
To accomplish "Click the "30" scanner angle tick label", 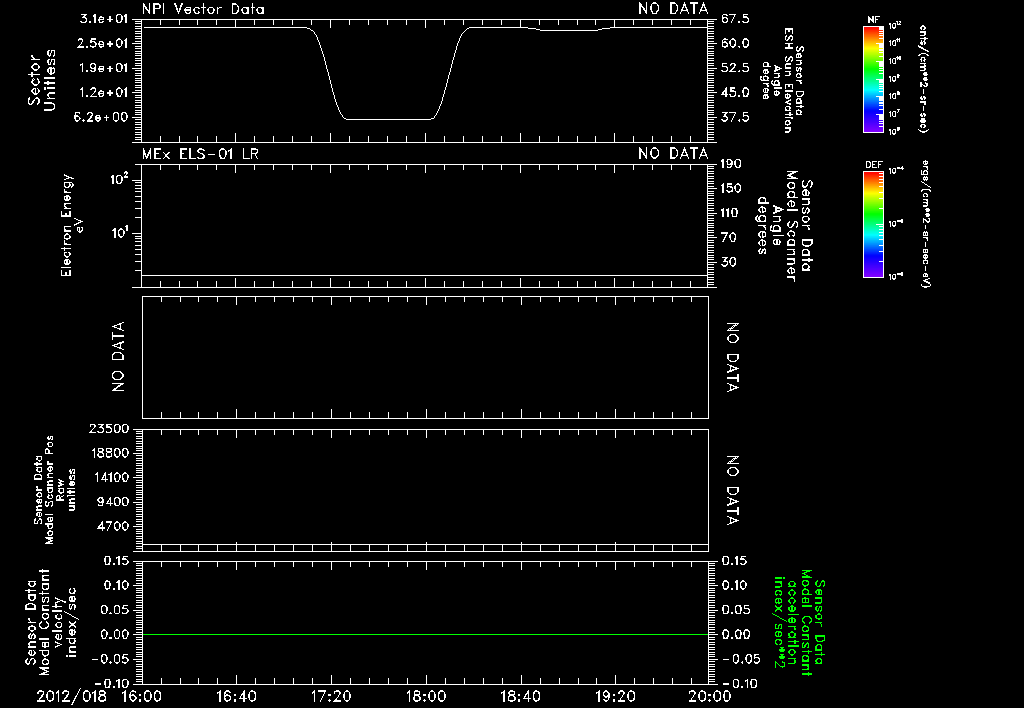I will (x=728, y=262).
